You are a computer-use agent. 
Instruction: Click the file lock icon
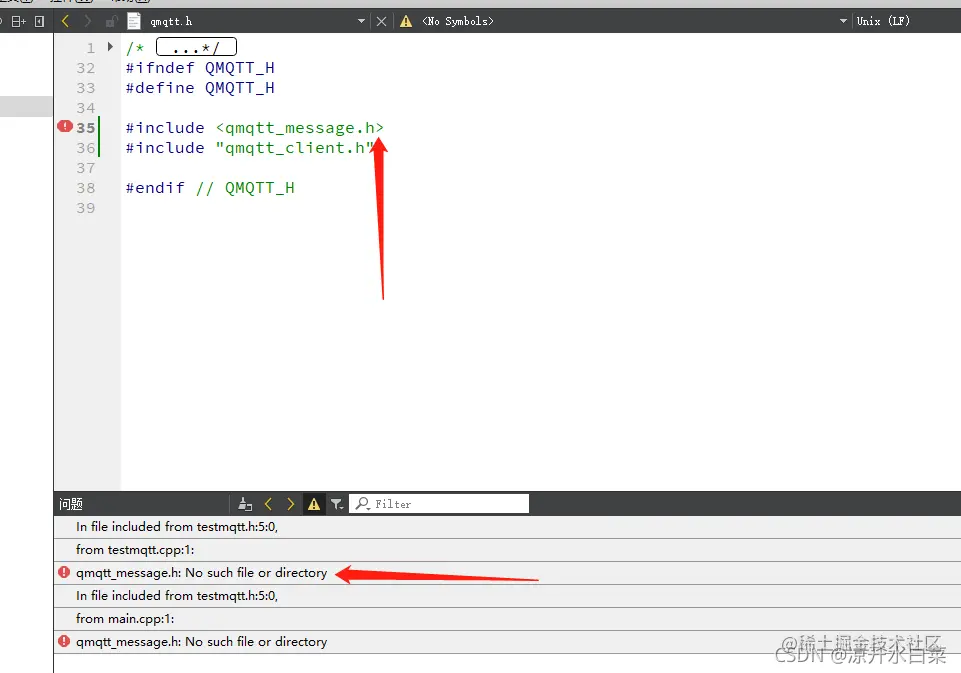tap(111, 21)
